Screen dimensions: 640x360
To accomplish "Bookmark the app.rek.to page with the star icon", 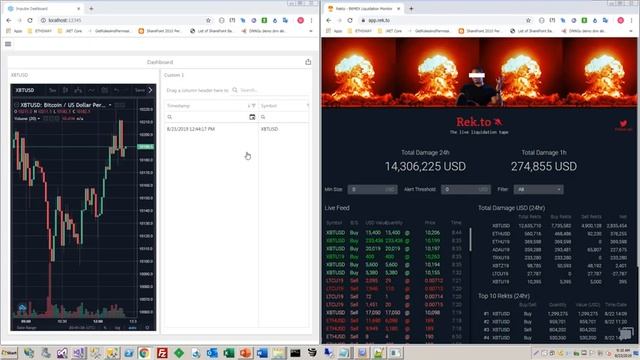I will pos(528,20).
